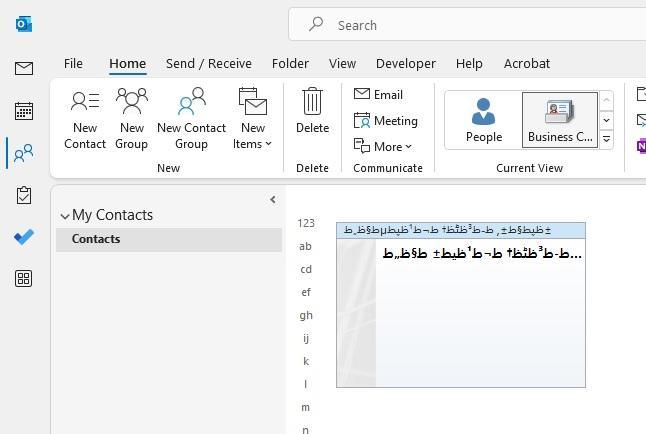The width and height of the screenshot is (646, 434).
Task: Select the Home ribbon tab
Action: pyautogui.click(x=128, y=63)
